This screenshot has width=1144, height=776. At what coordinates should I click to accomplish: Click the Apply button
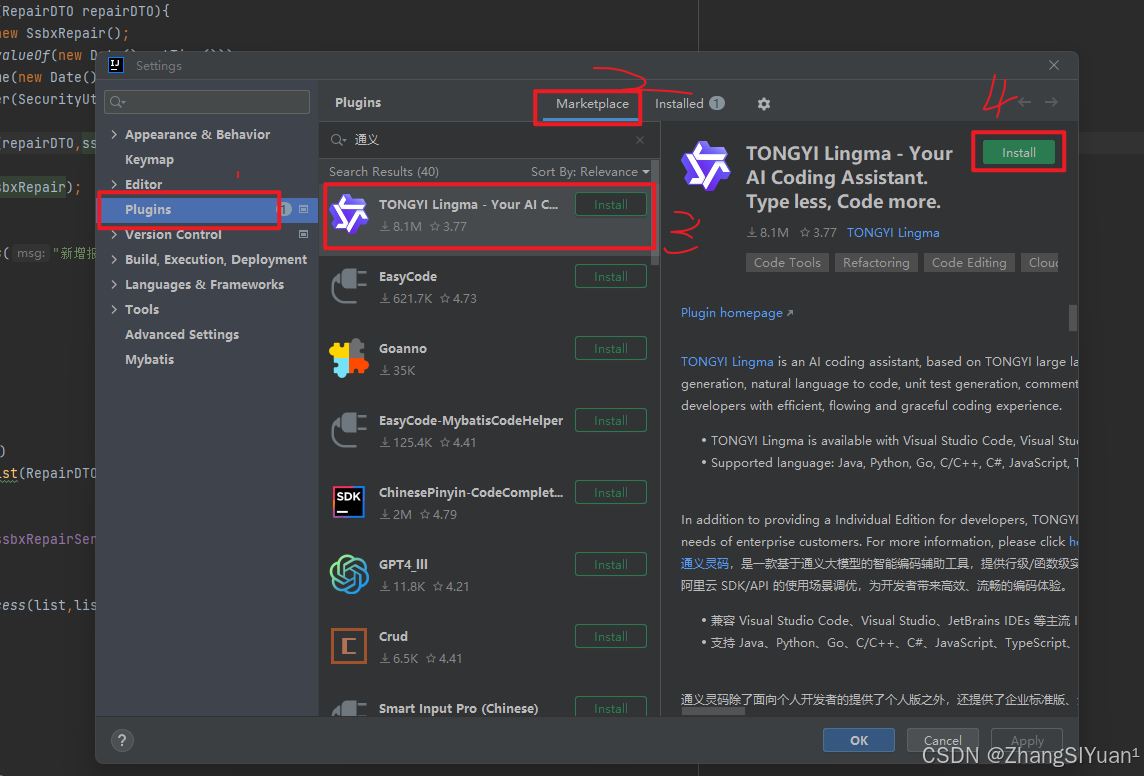click(x=1027, y=740)
